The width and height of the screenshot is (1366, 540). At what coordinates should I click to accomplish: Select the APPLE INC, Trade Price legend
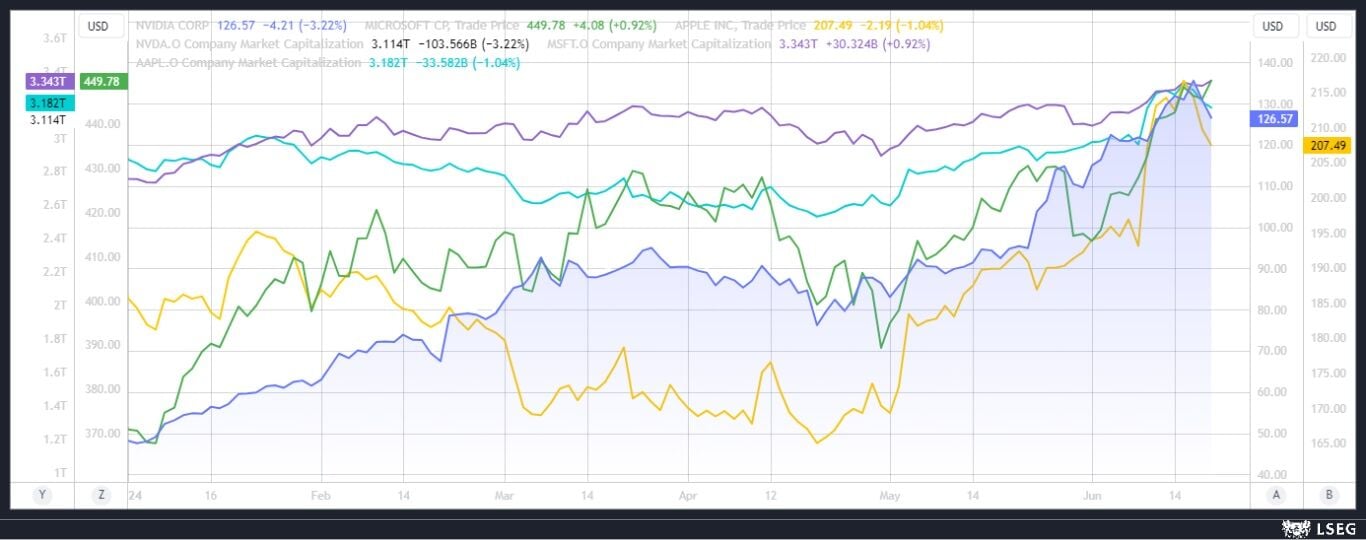pos(739,25)
